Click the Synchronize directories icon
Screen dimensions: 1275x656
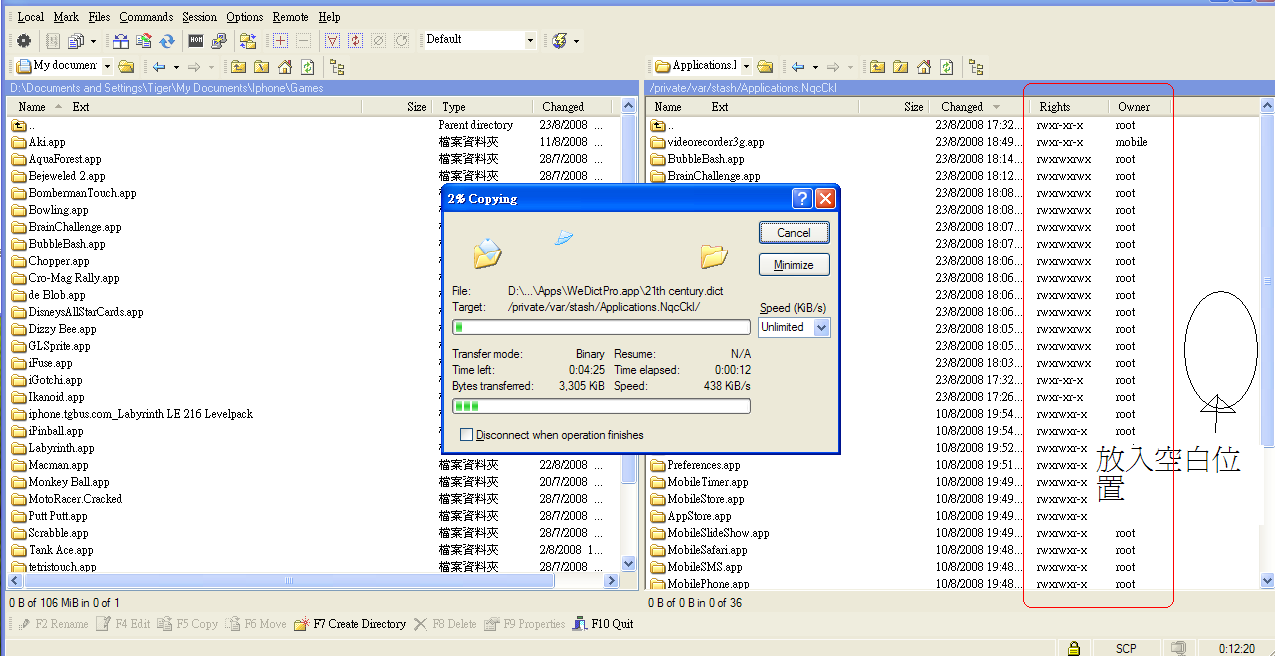point(167,41)
